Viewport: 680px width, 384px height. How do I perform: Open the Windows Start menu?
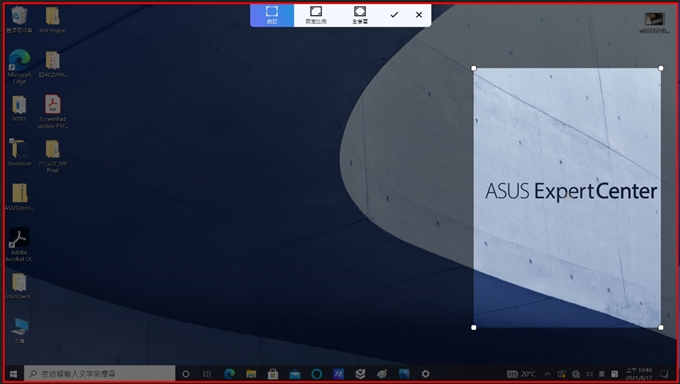(x=13, y=374)
